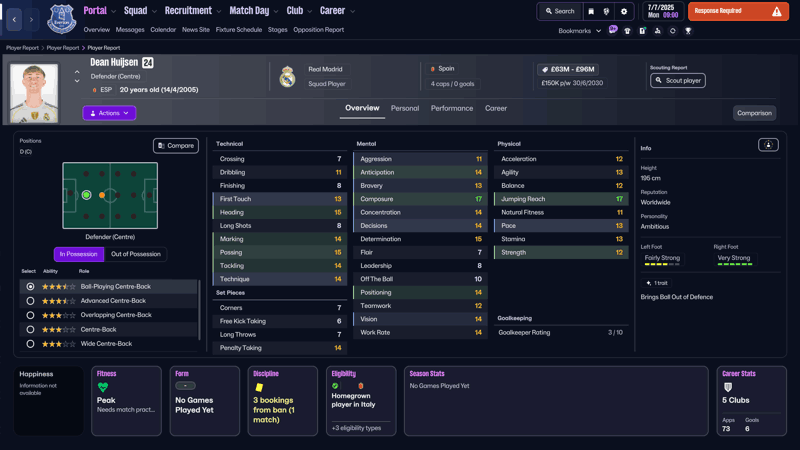The height and width of the screenshot is (450, 800).
Task: Open the Fixture Schedule submenu item
Action: pos(238,30)
